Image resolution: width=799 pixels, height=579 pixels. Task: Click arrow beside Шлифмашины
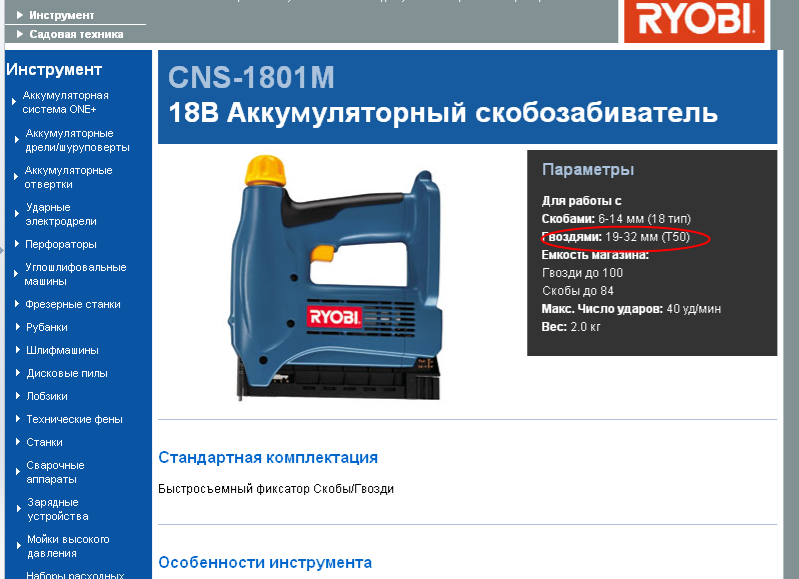(x=17, y=350)
